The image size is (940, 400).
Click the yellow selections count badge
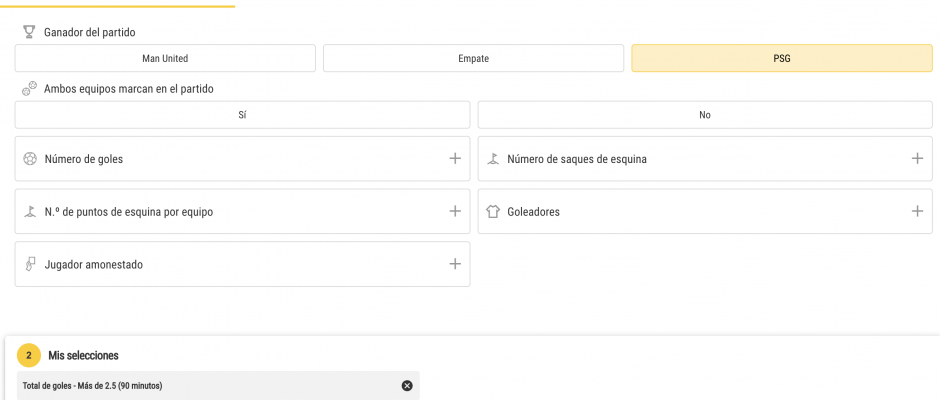(29, 355)
